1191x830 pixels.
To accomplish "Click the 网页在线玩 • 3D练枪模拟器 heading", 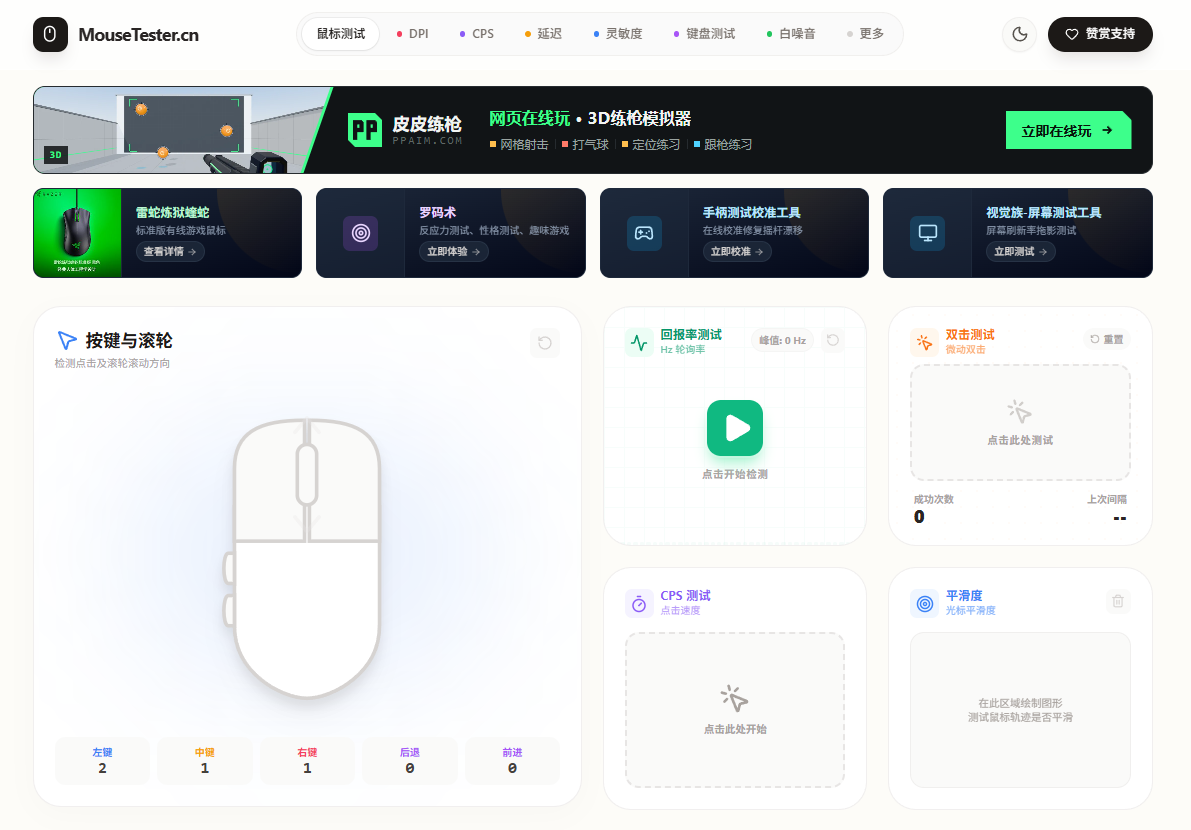I will click(590, 118).
